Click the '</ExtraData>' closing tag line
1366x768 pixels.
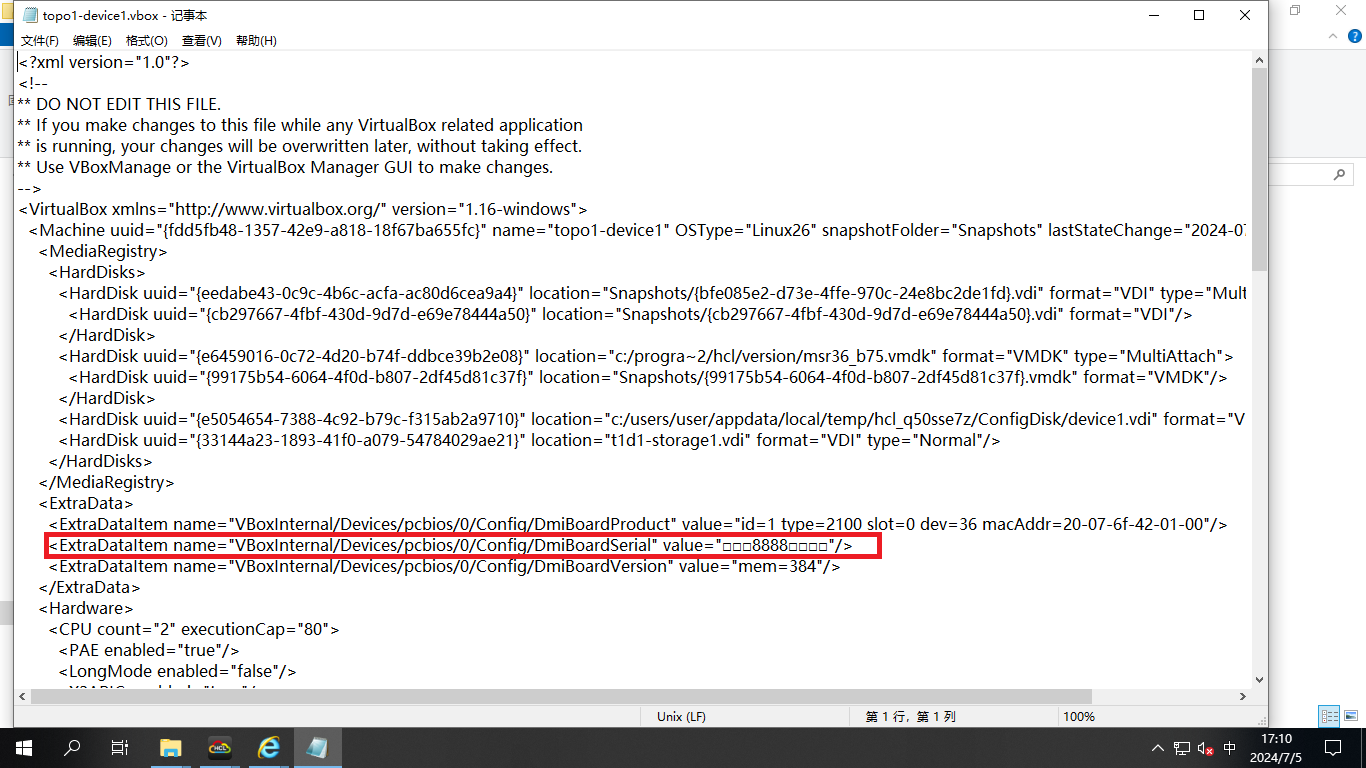[89, 587]
